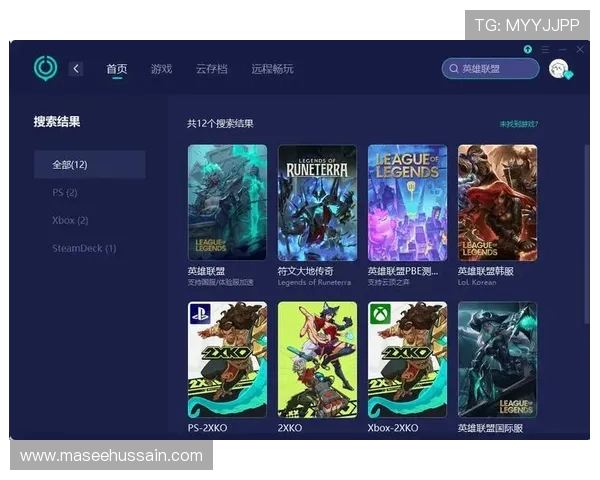
Task: Click the teal app logo icon
Action: pyautogui.click(x=46, y=68)
